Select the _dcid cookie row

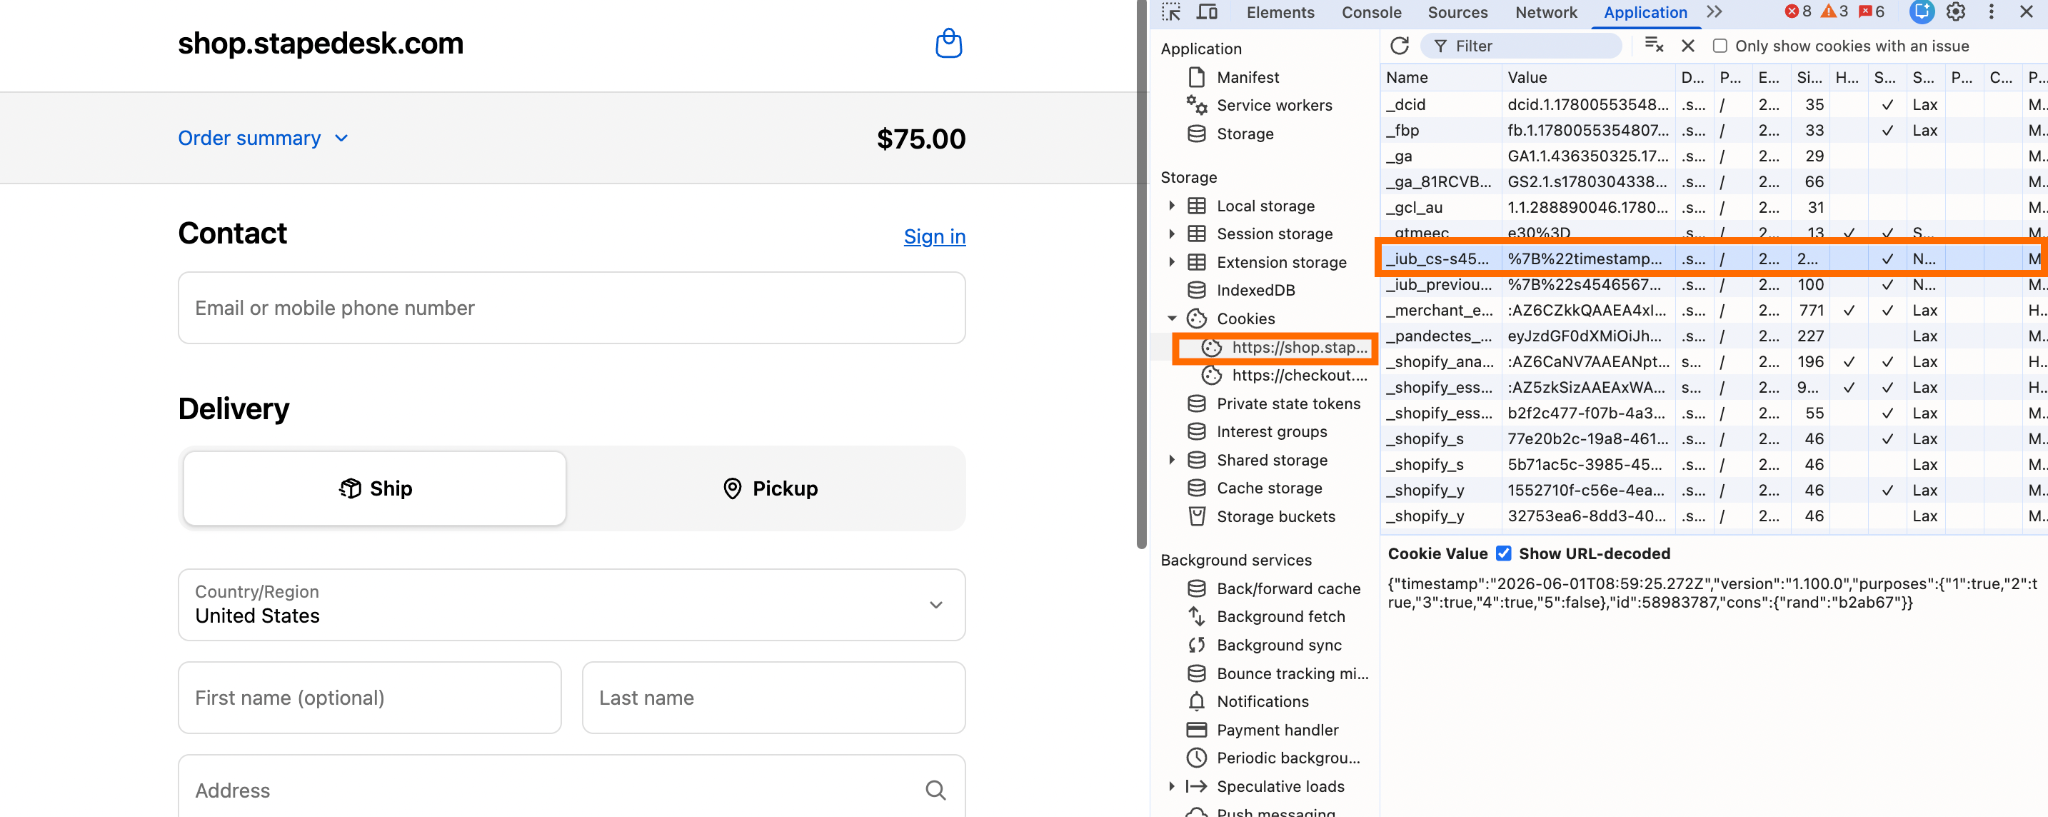(x=1713, y=104)
